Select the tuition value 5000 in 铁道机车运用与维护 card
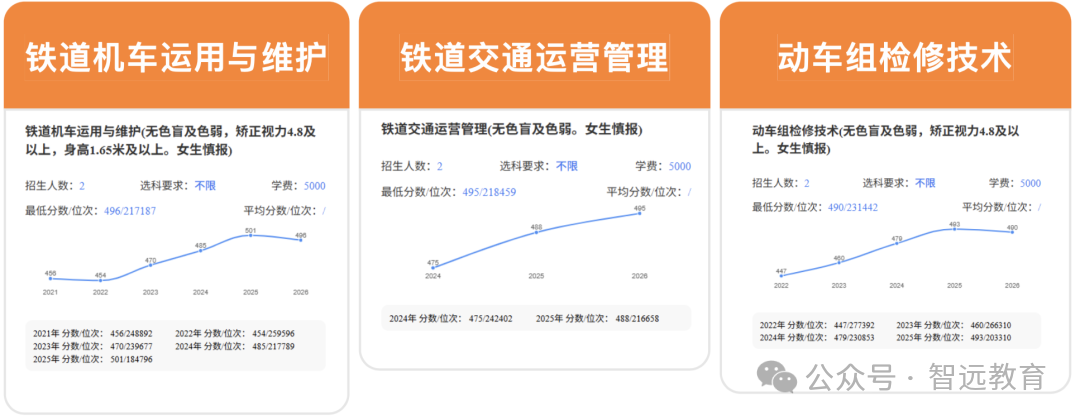This screenshot has width=1080, height=420. coord(315,186)
